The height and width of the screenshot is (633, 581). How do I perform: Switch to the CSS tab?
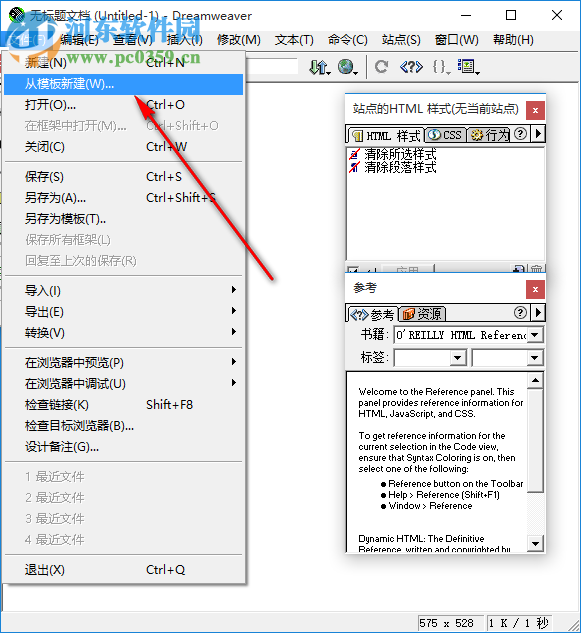(x=445, y=135)
